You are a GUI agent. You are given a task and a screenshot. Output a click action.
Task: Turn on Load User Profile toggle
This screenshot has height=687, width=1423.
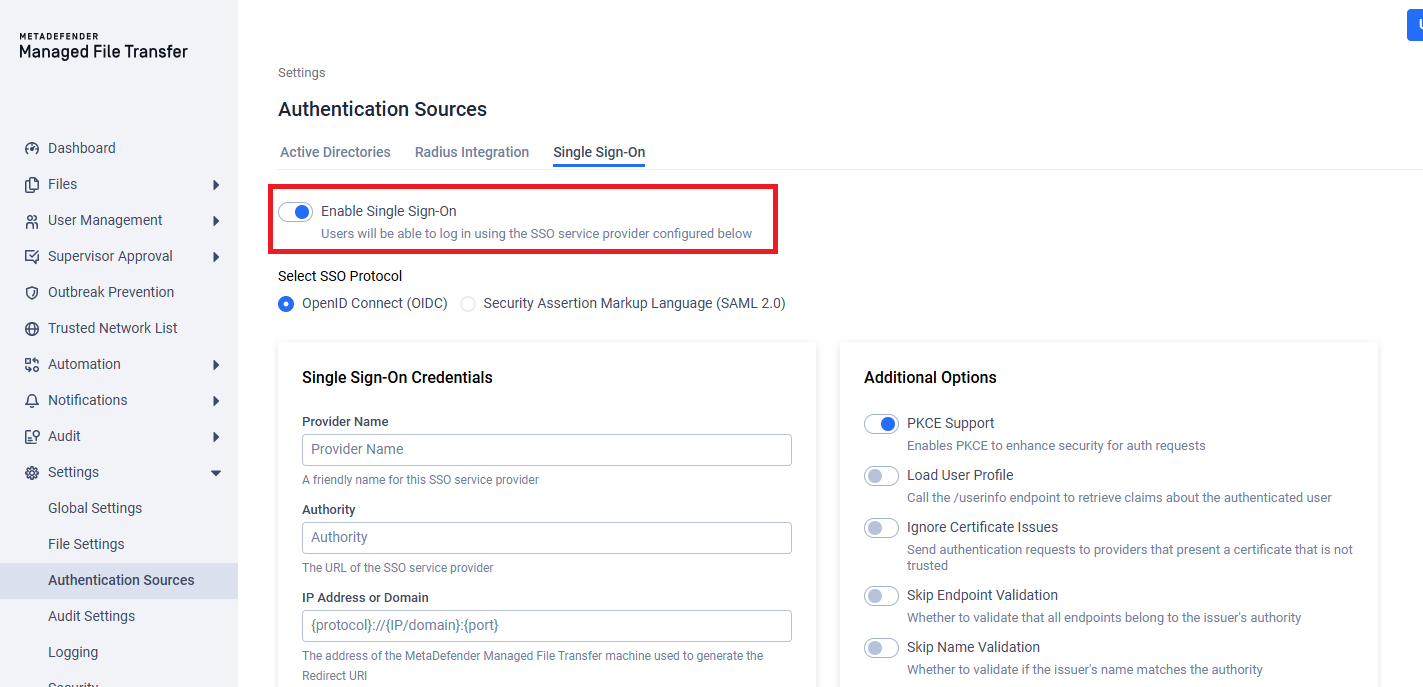(881, 476)
